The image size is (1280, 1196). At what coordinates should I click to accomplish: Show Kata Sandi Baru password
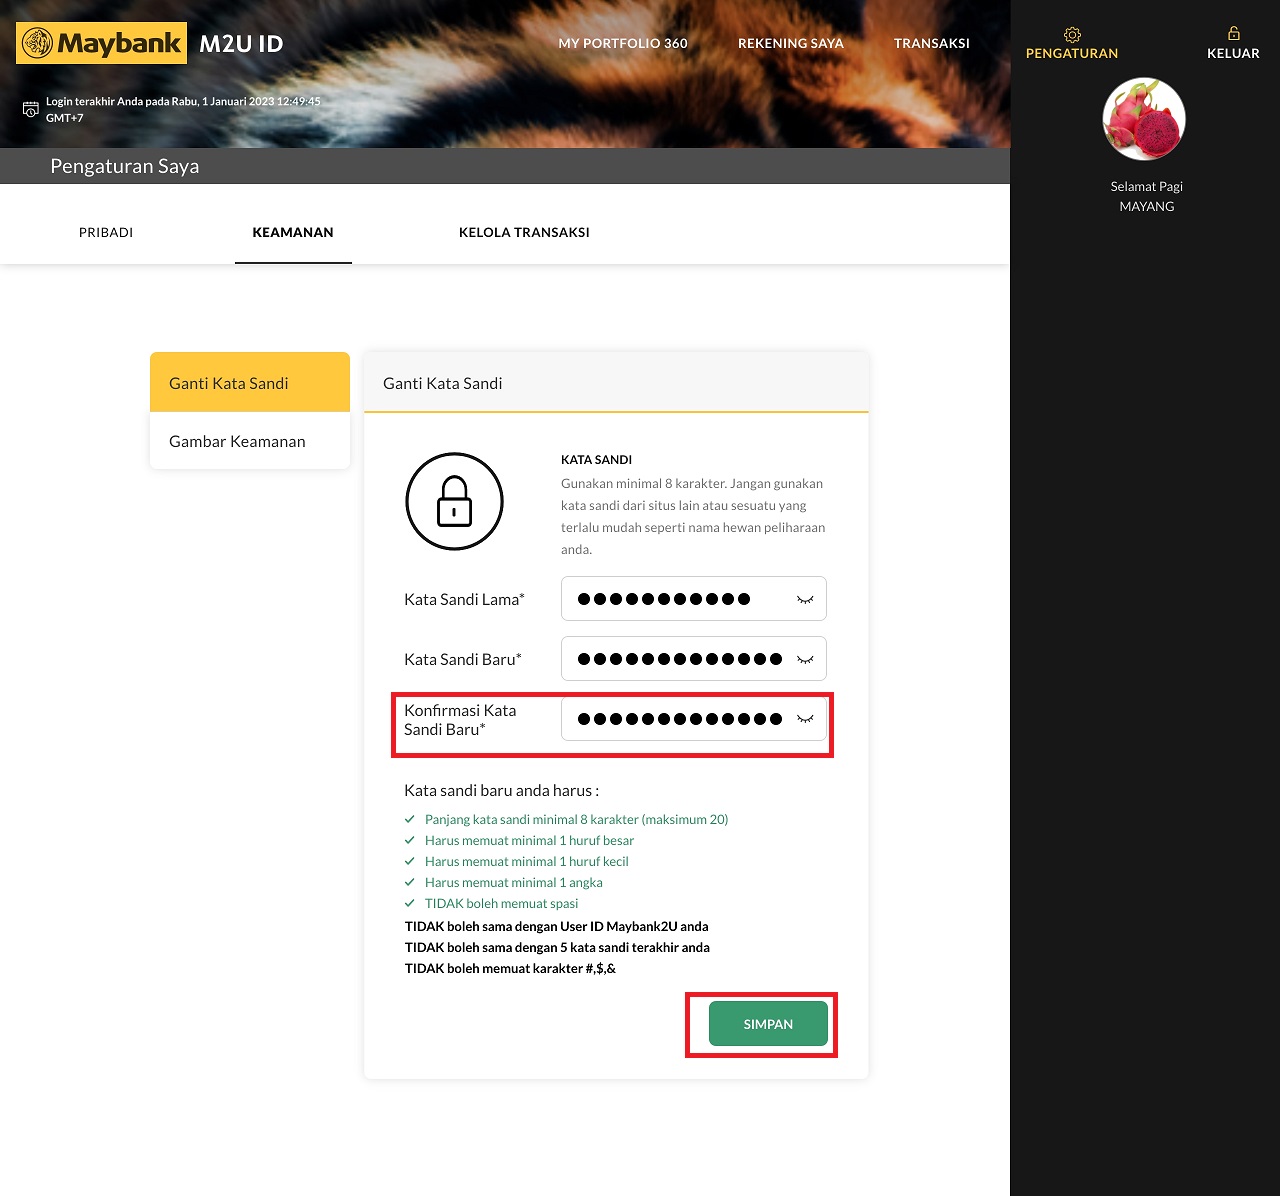click(805, 659)
